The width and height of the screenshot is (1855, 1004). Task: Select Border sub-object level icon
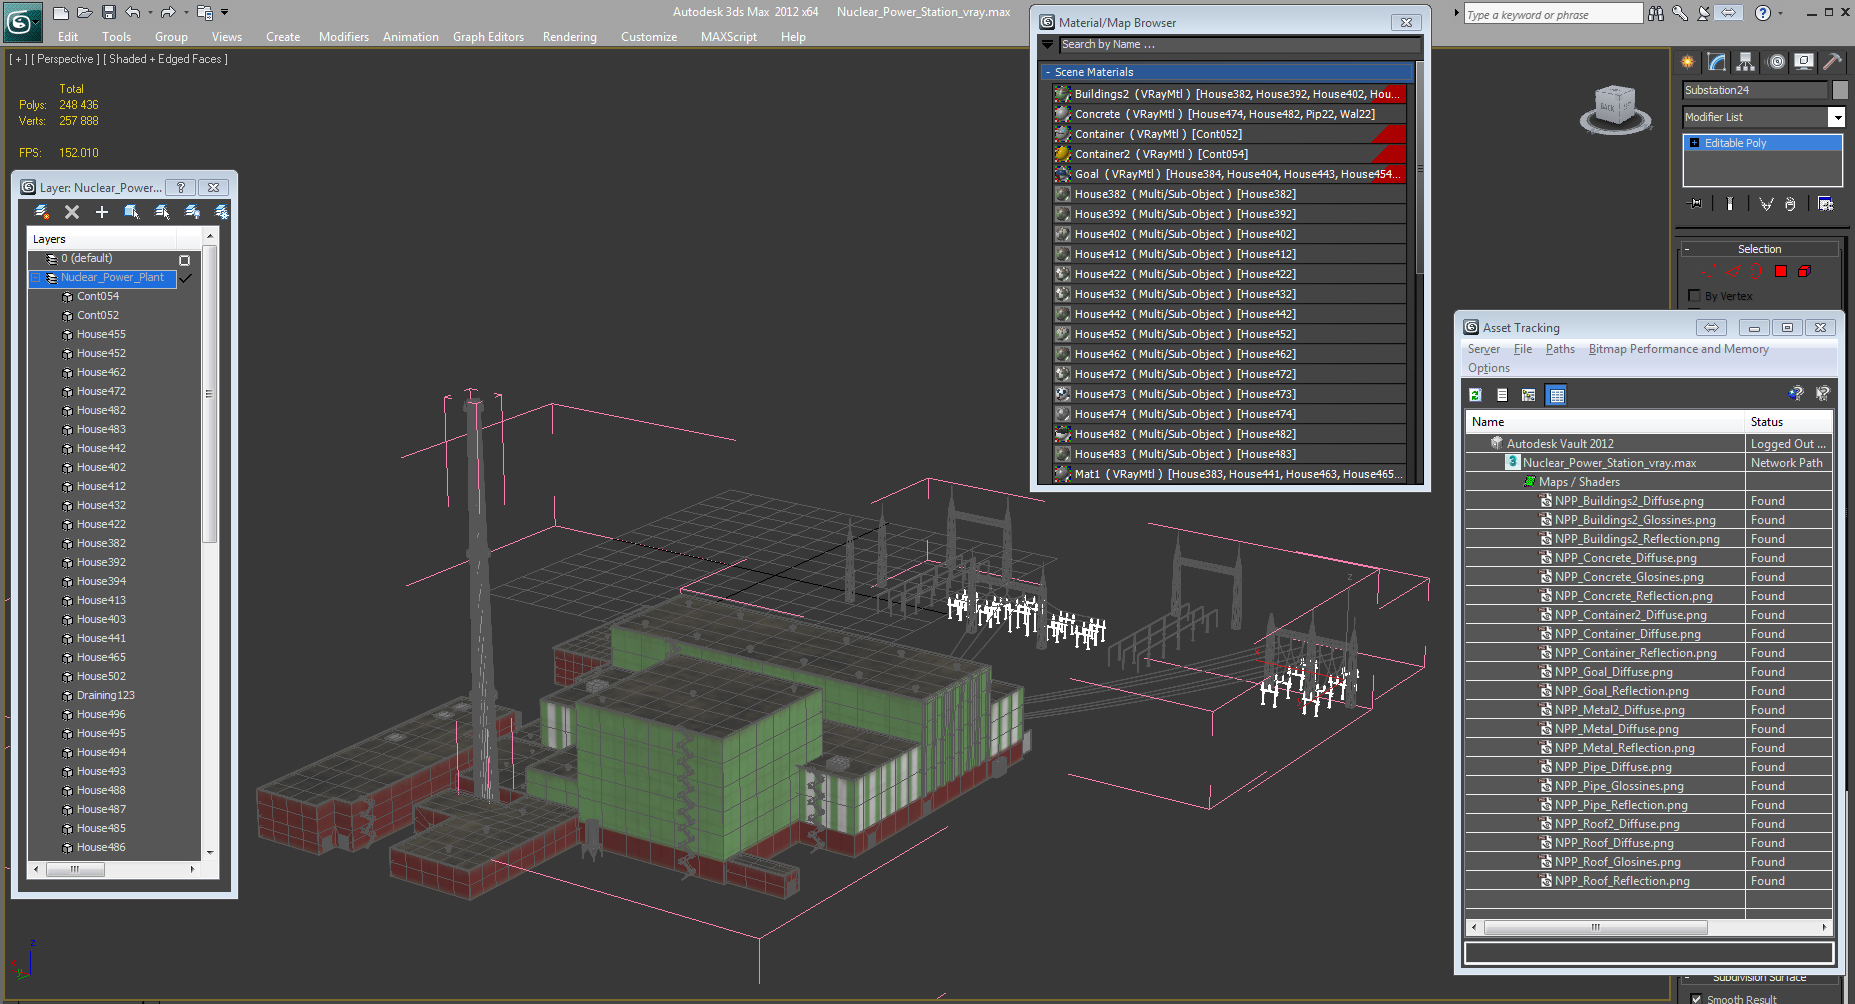click(1757, 271)
